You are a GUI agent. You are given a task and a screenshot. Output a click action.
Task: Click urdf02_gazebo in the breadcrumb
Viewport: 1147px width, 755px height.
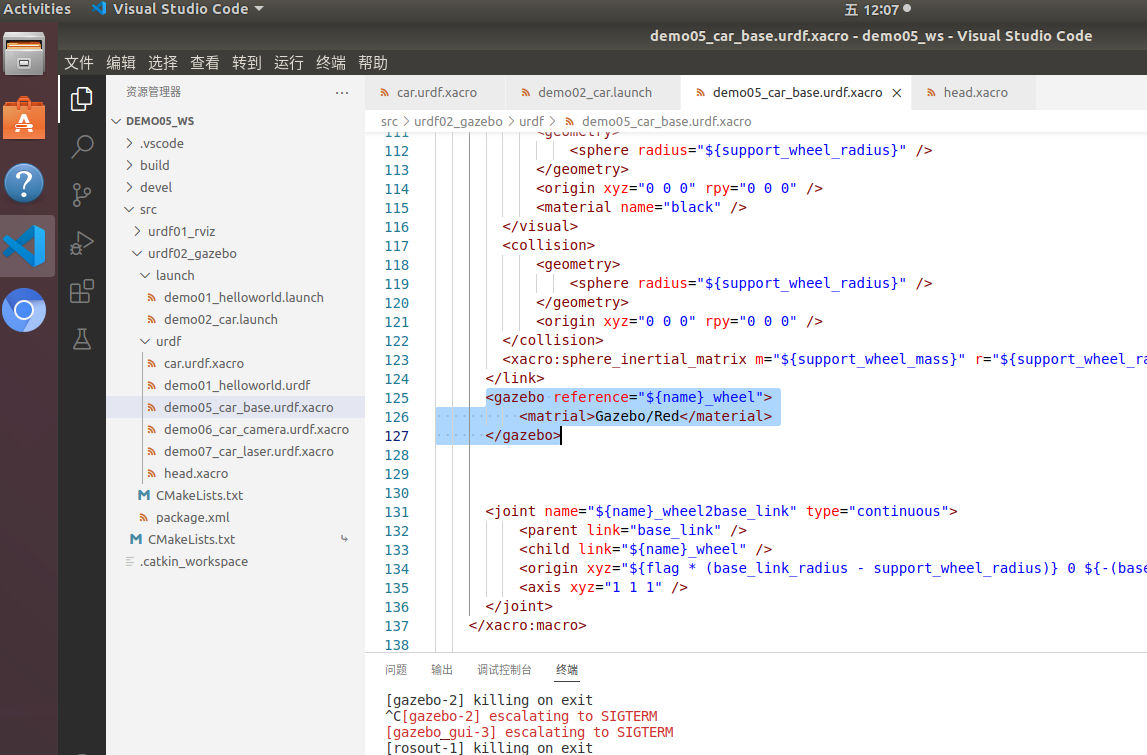[x=458, y=121]
